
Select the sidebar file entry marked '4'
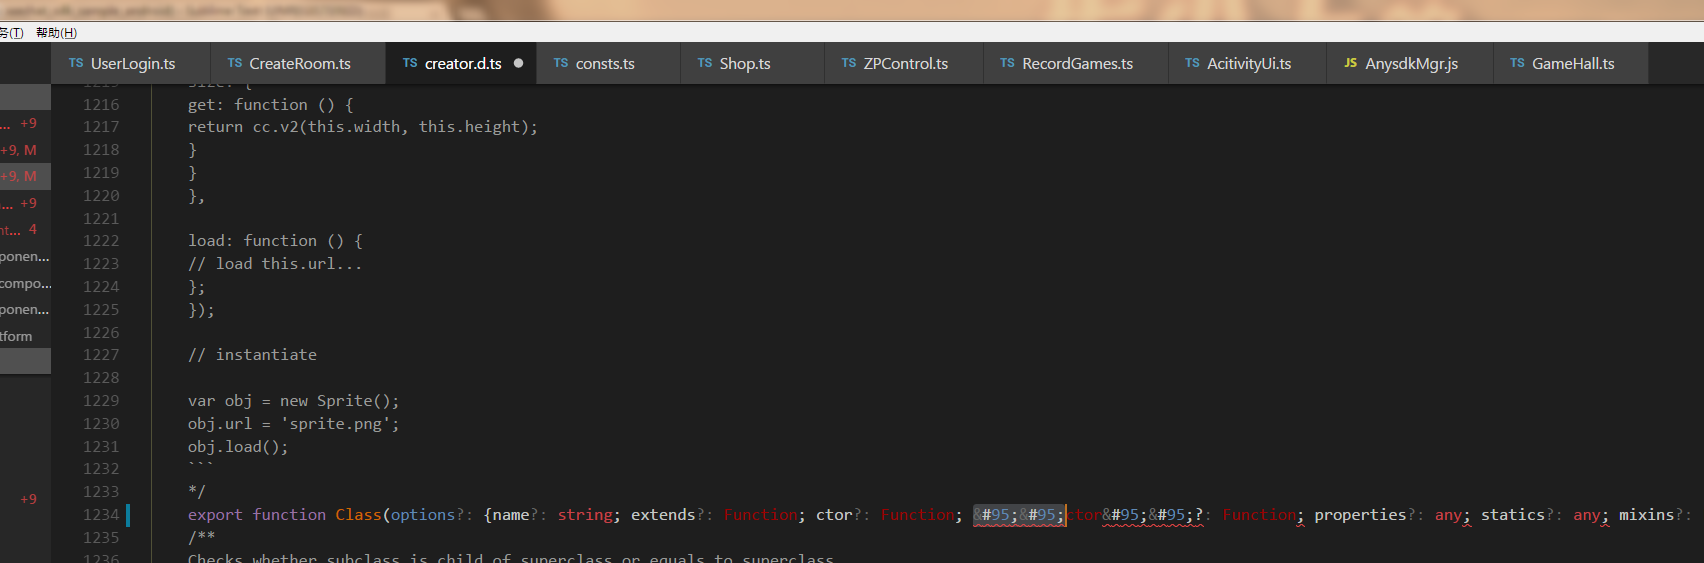[25, 229]
